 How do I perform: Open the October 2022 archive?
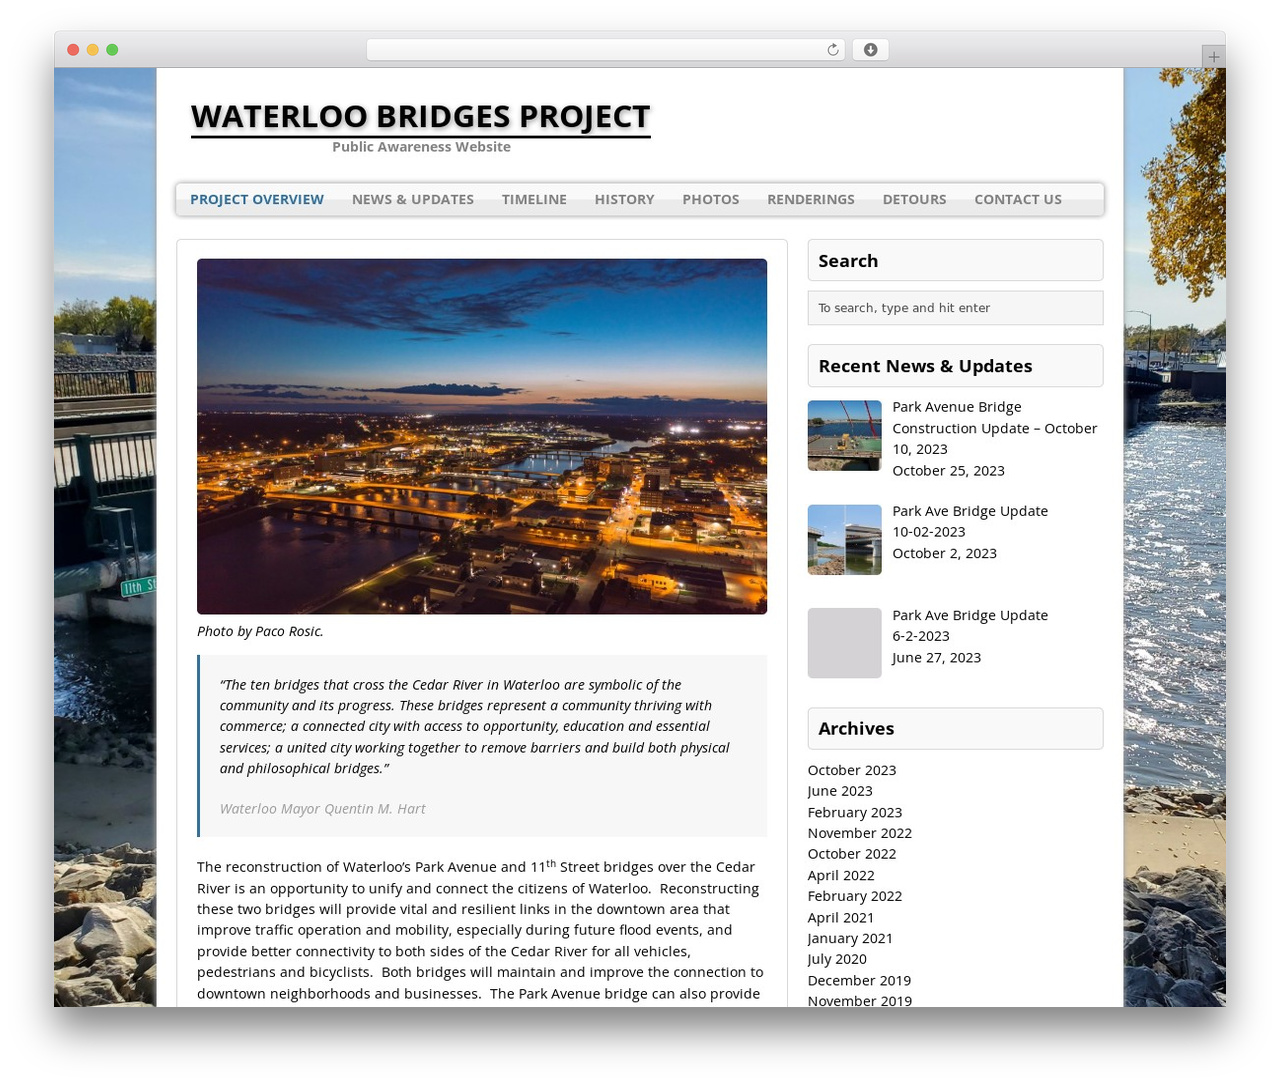coord(852,854)
